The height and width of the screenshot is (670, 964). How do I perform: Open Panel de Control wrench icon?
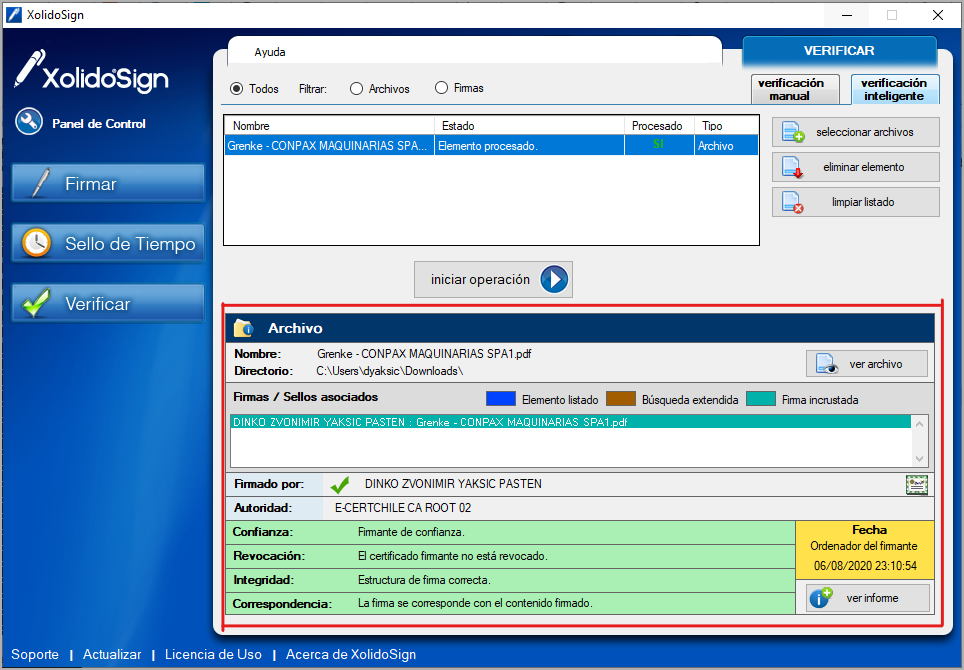coord(29,122)
